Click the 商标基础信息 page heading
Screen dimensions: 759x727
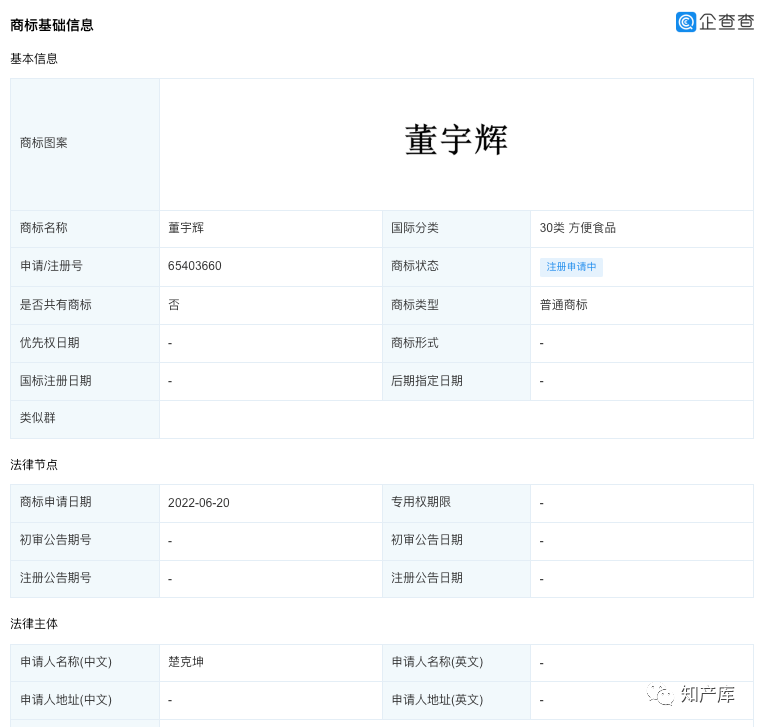click(x=52, y=25)
